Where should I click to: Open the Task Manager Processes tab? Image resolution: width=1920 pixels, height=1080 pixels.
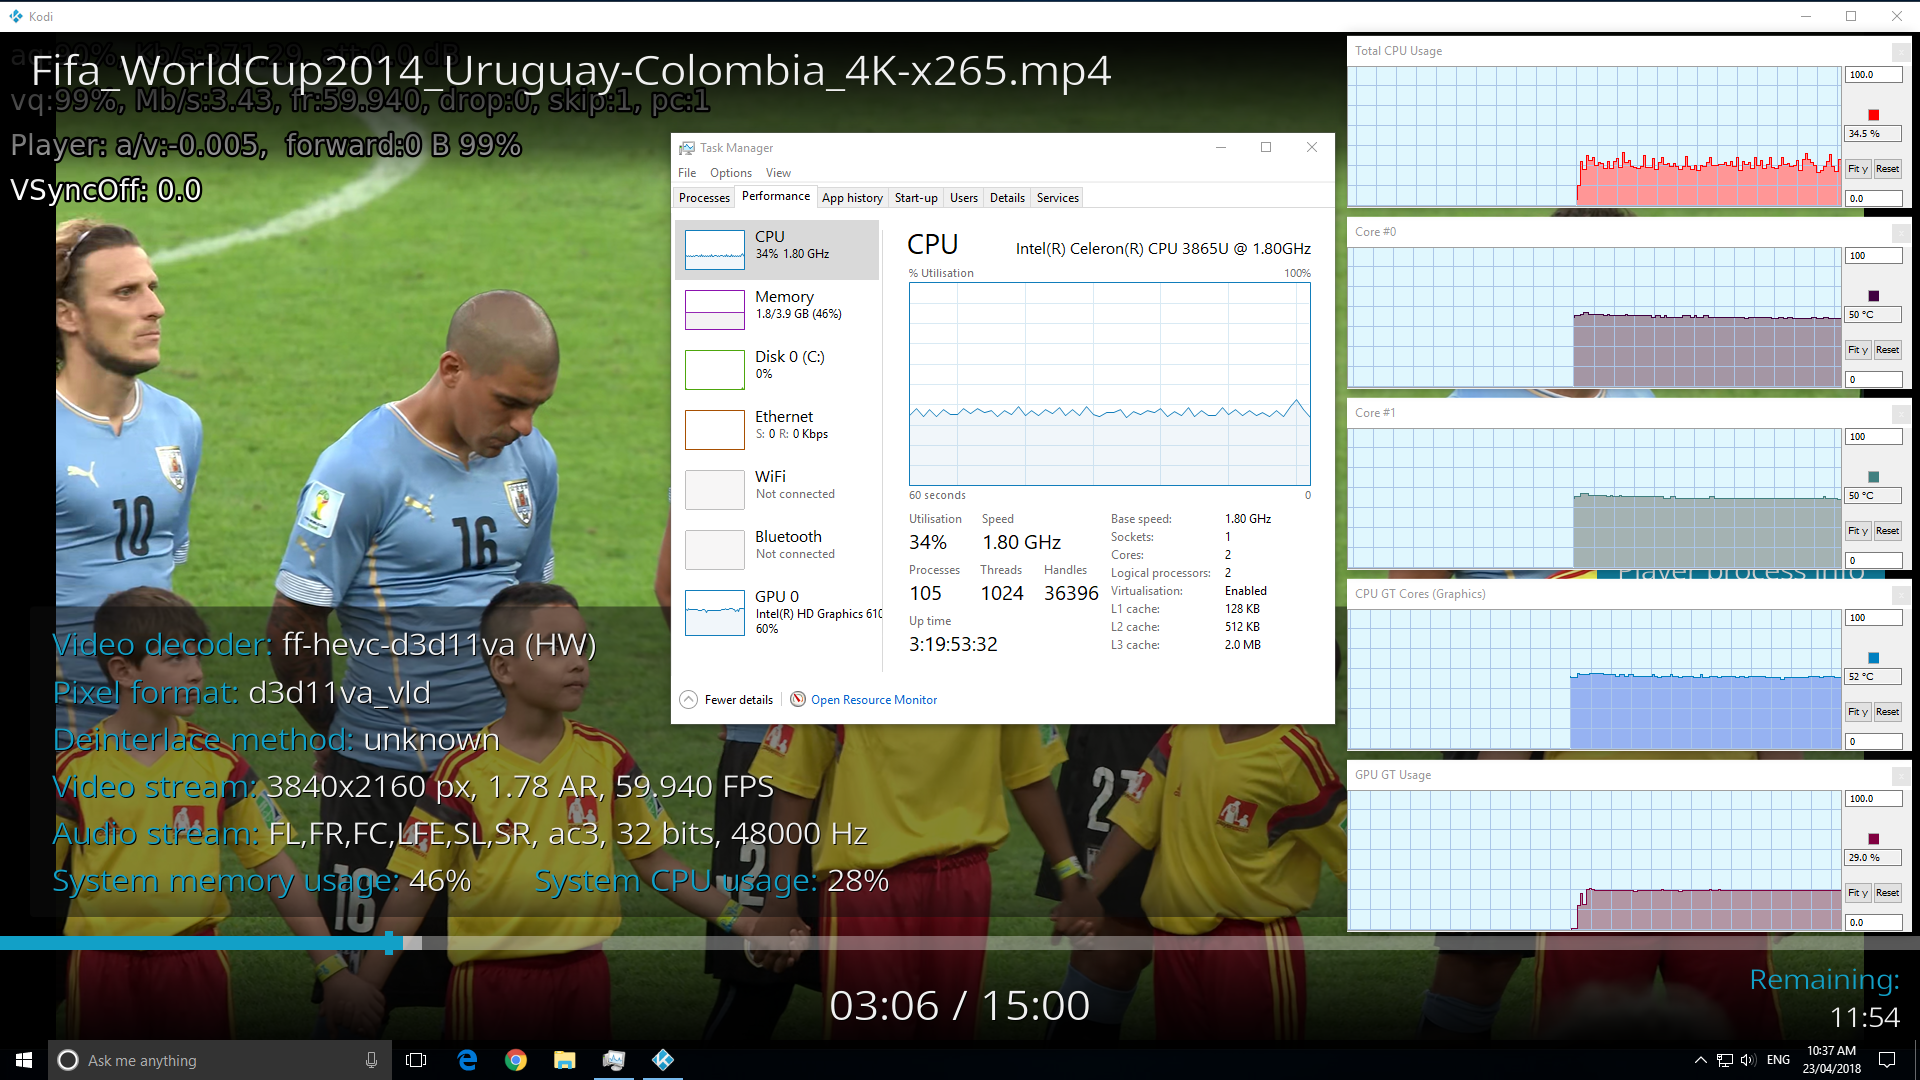tap(704, 198)
